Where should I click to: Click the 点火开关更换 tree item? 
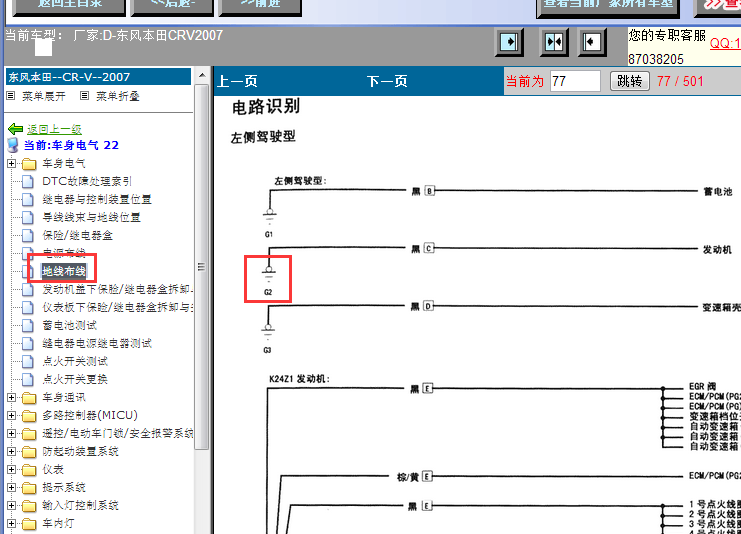(x=75, y=379)
